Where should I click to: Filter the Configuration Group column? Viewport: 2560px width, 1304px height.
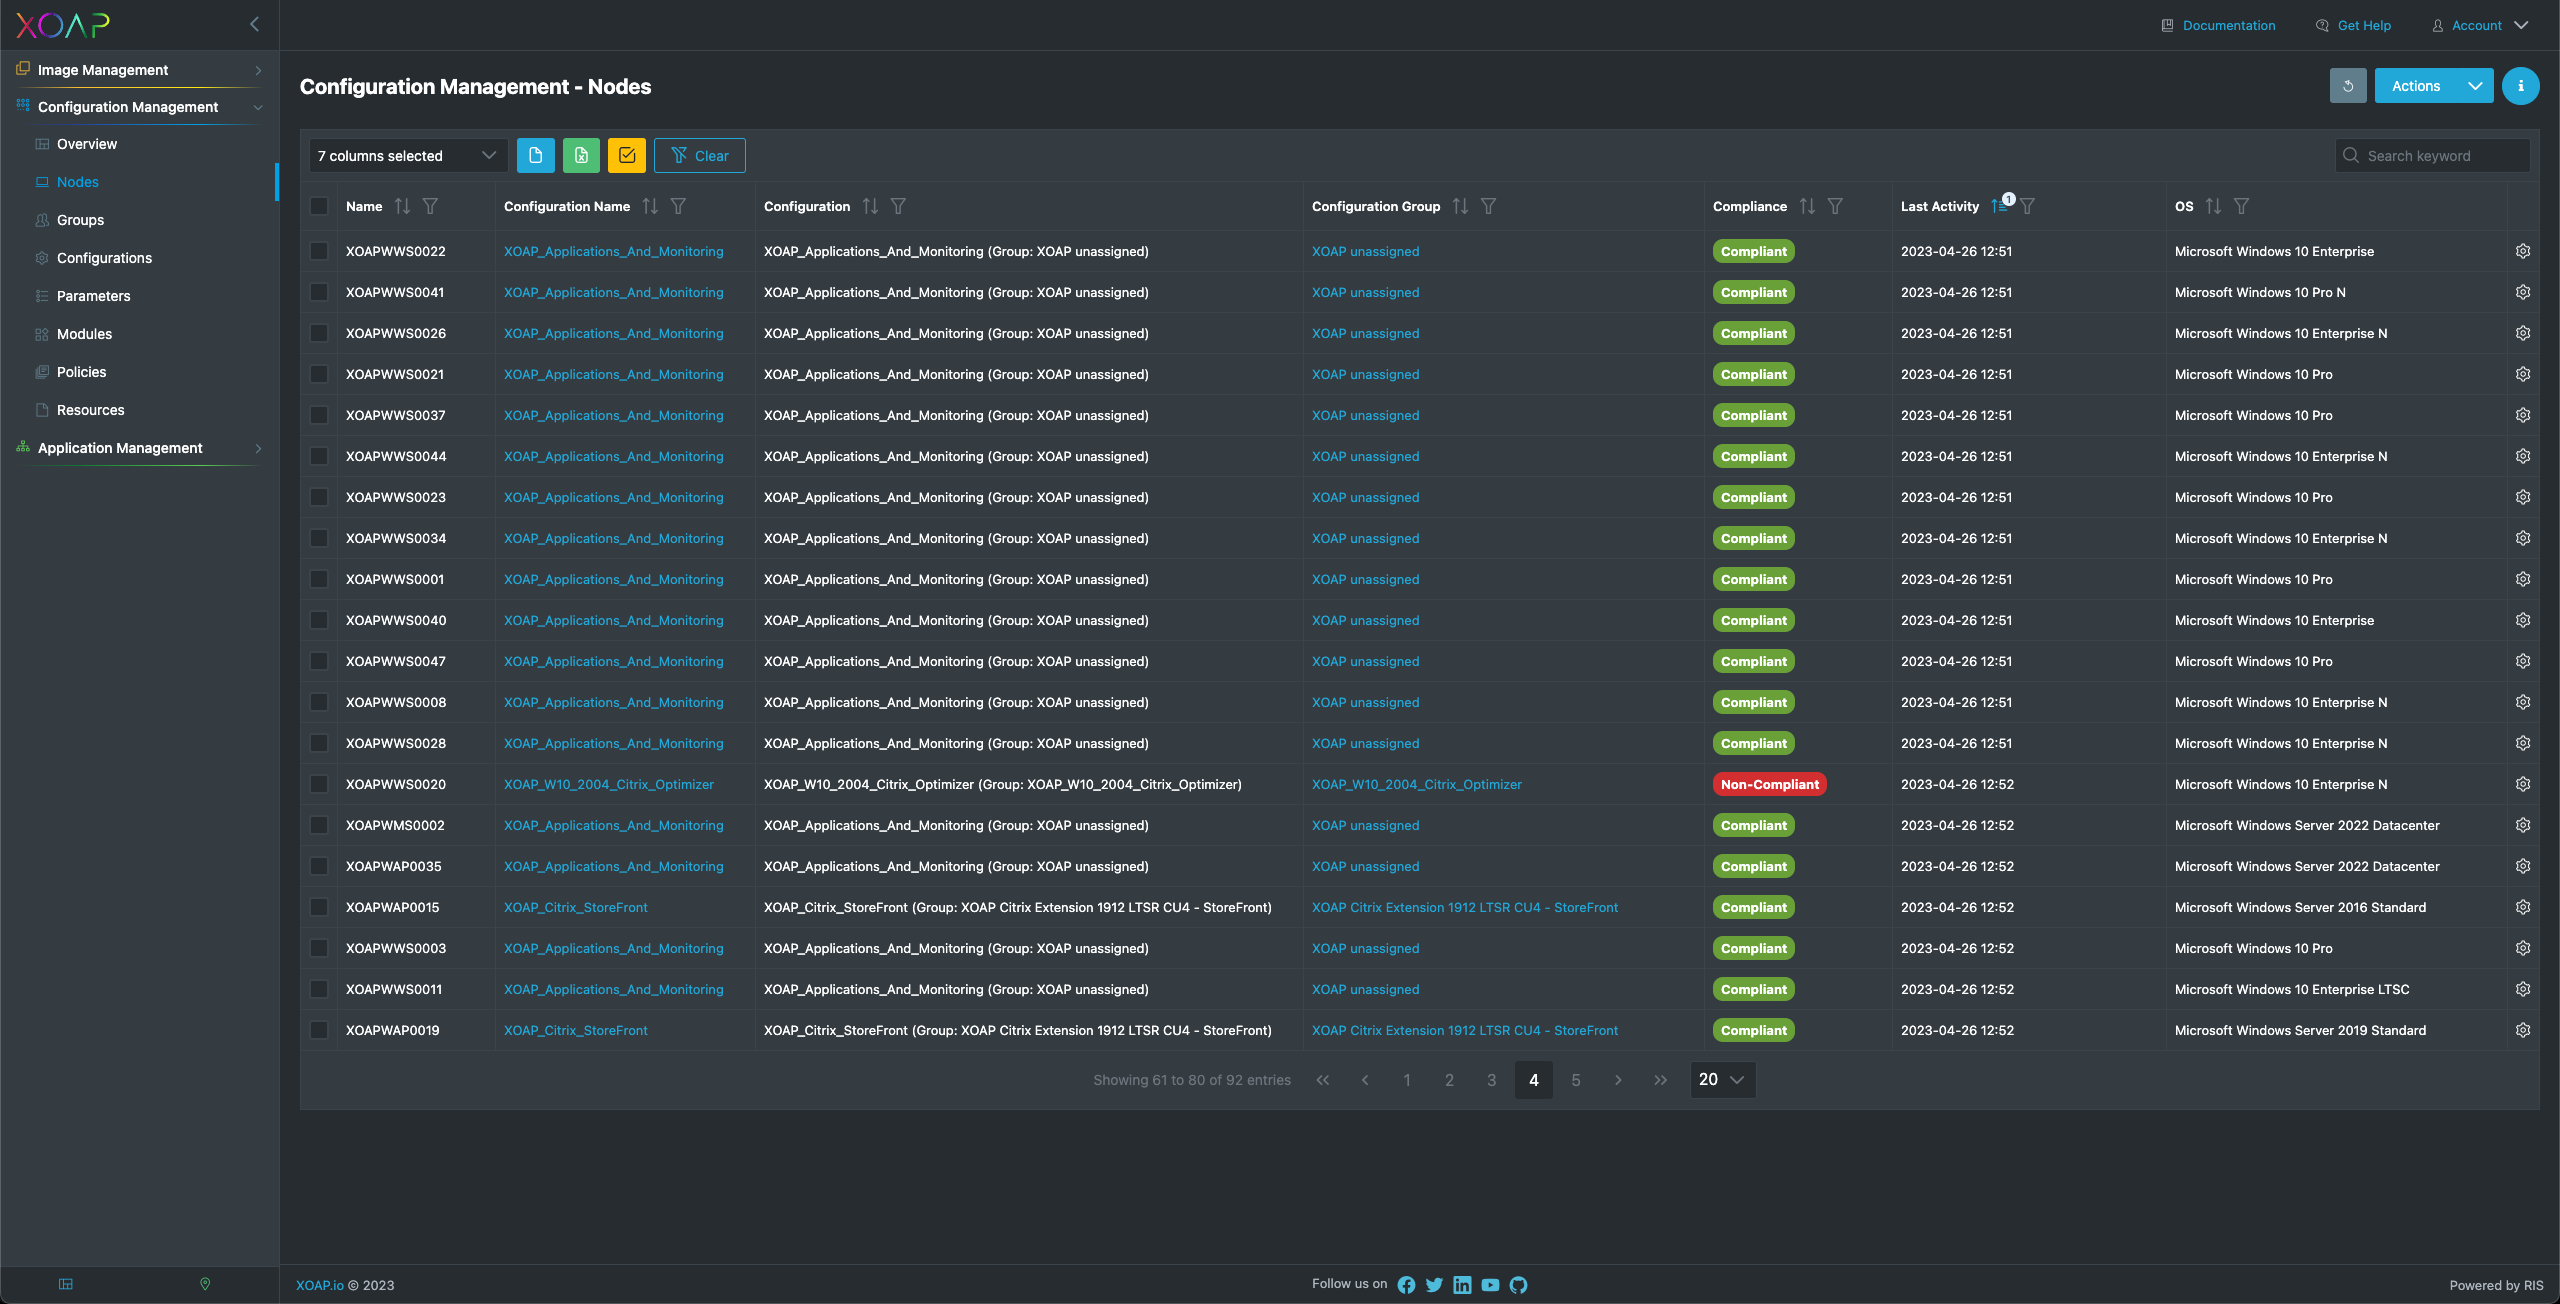[1488, 206]
